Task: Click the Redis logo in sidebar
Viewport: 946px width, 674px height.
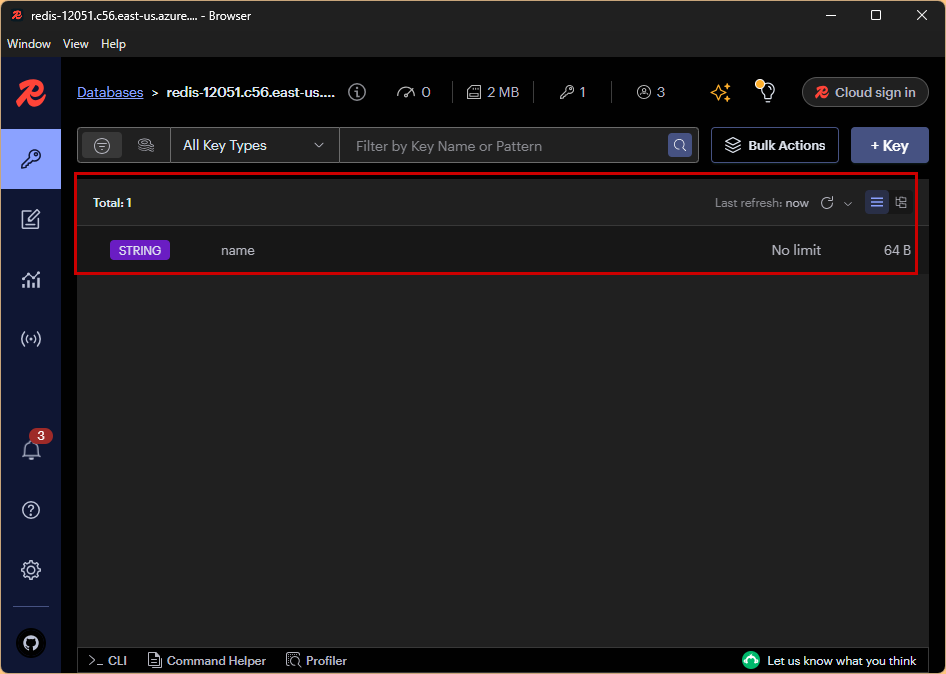Action: coord(31,94)
